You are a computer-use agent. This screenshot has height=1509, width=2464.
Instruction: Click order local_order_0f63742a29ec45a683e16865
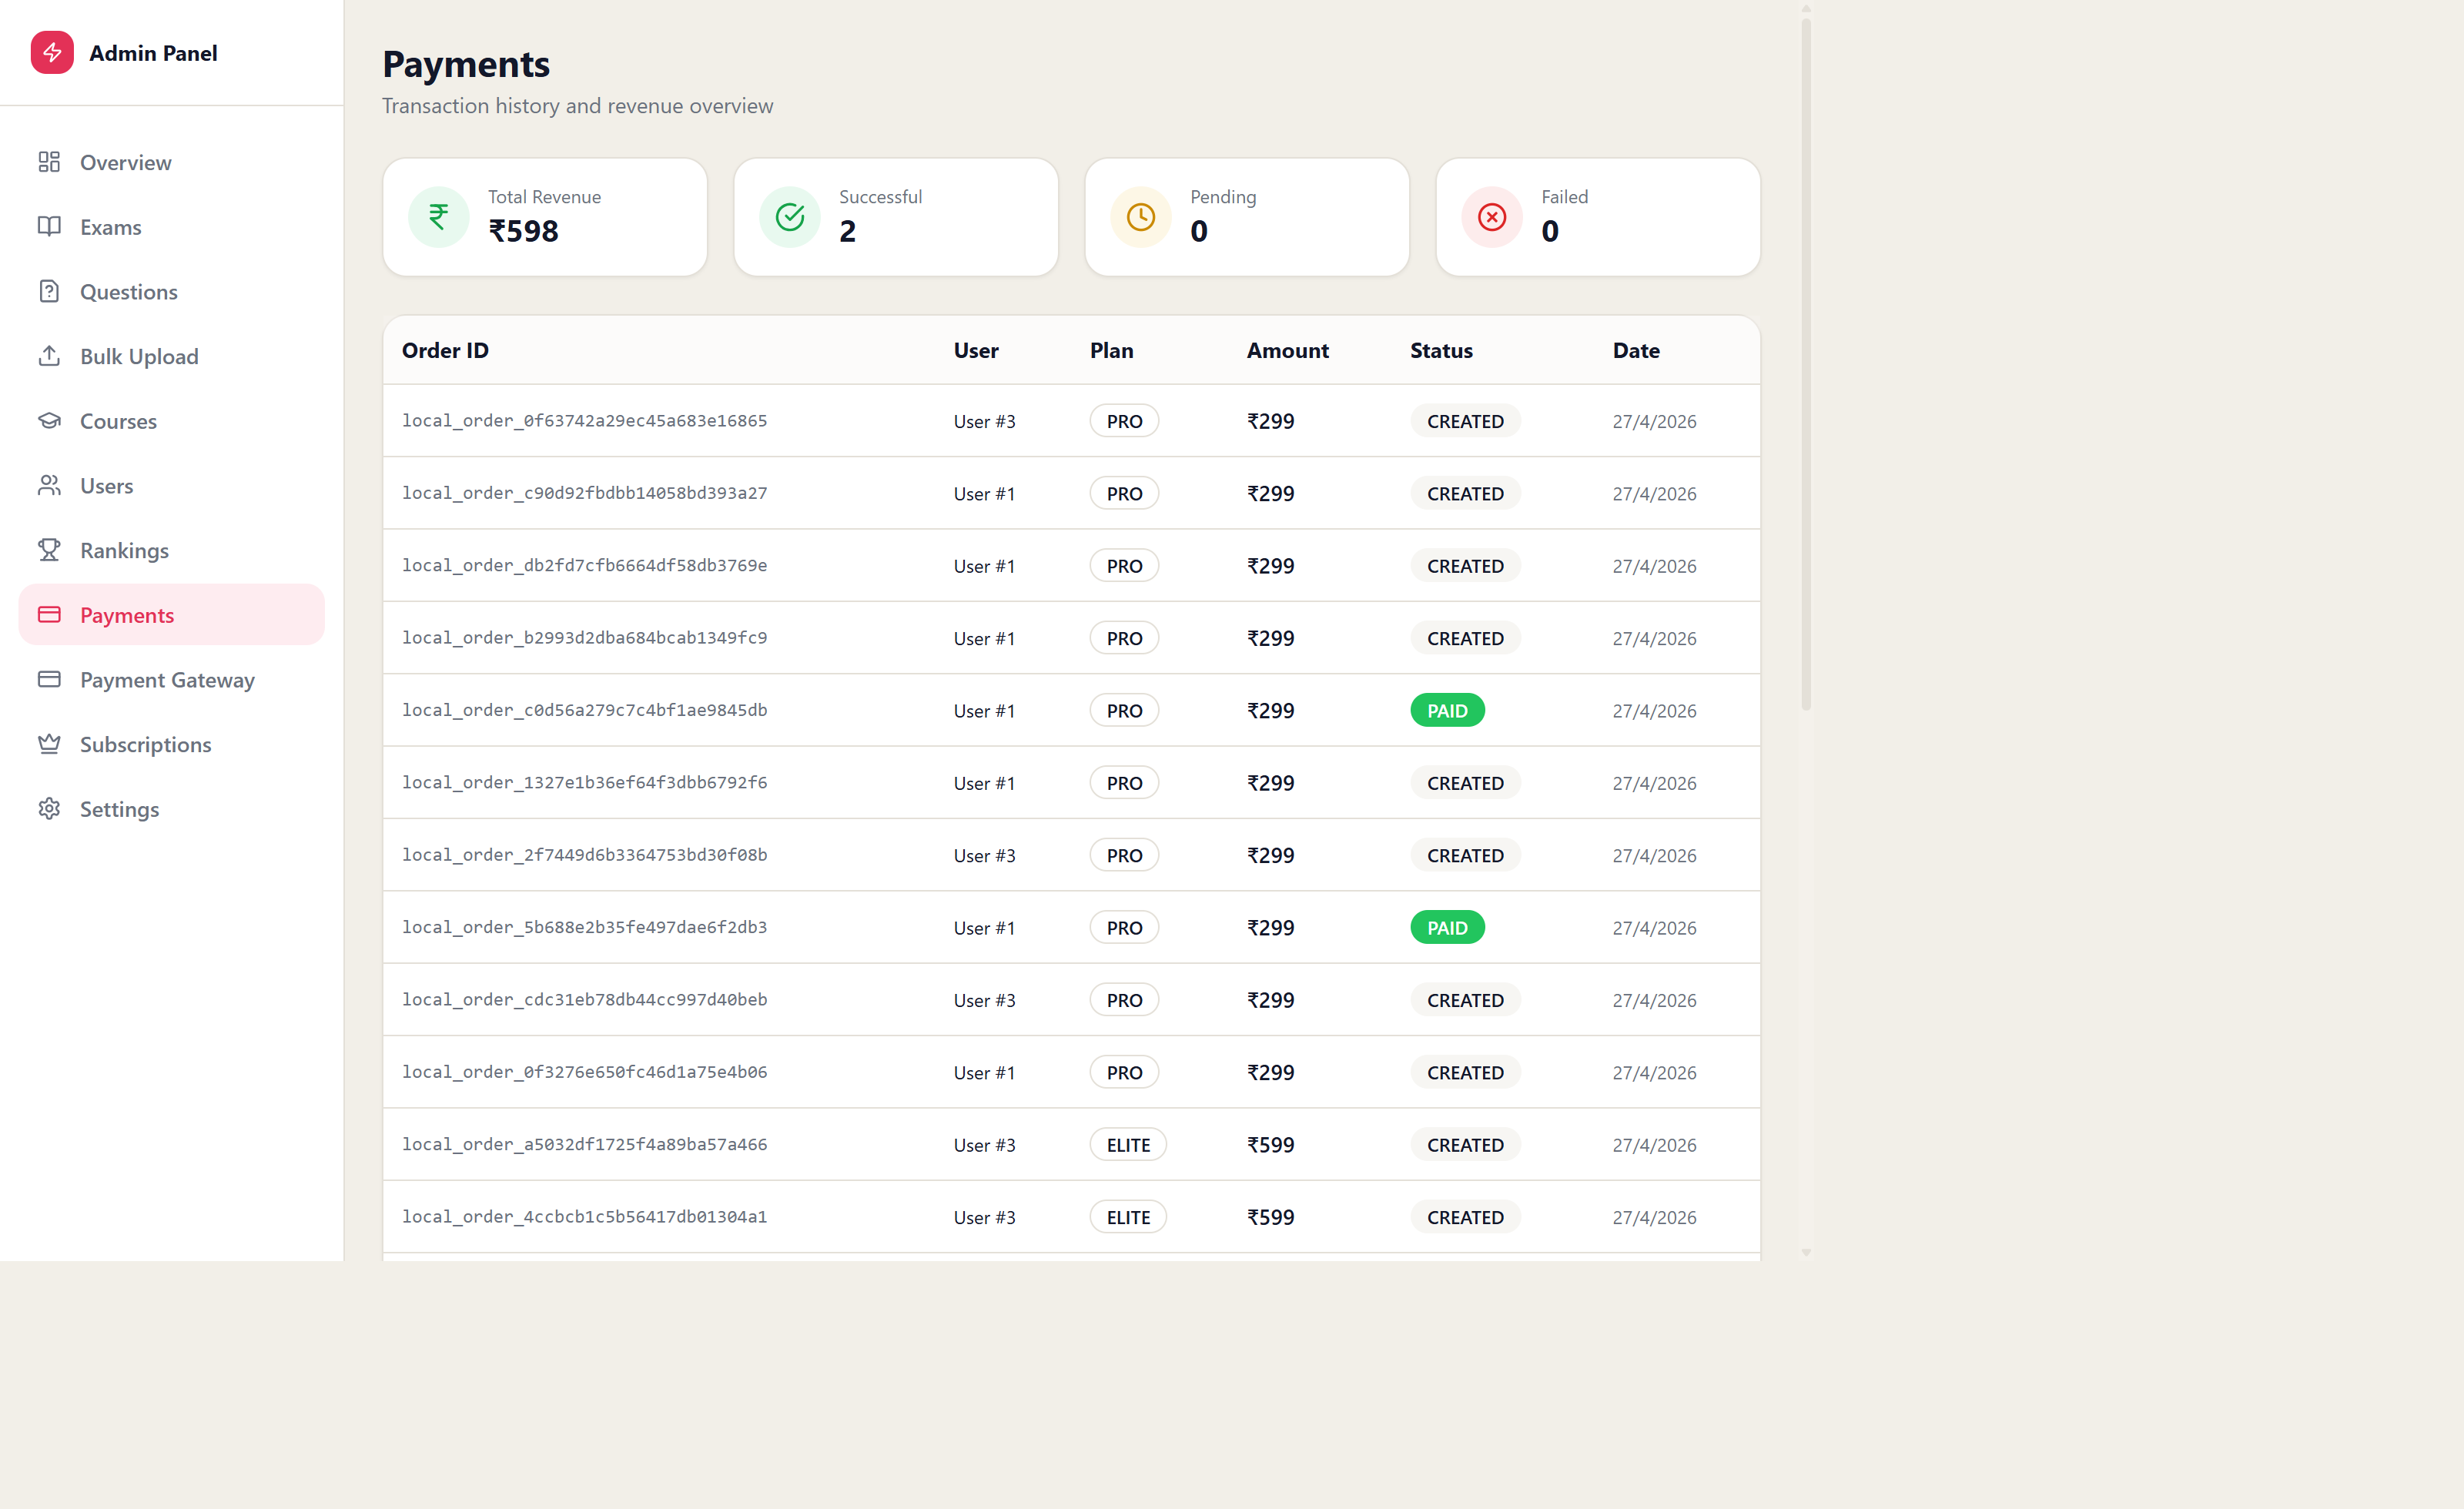click(584, 421)
